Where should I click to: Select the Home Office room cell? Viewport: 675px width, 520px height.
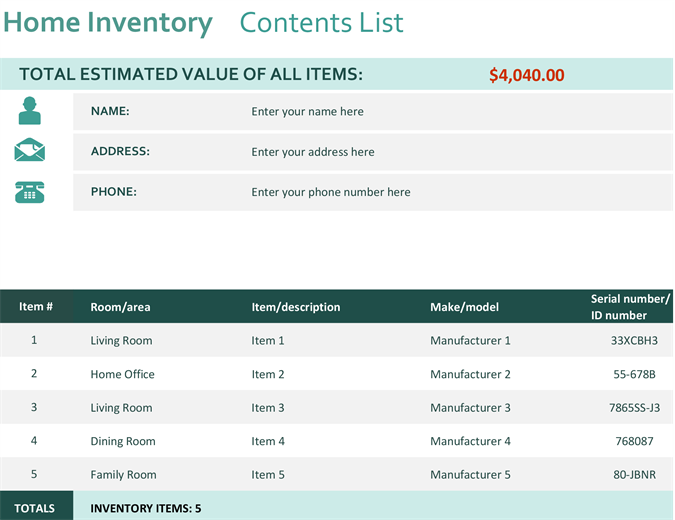point(122,374)
